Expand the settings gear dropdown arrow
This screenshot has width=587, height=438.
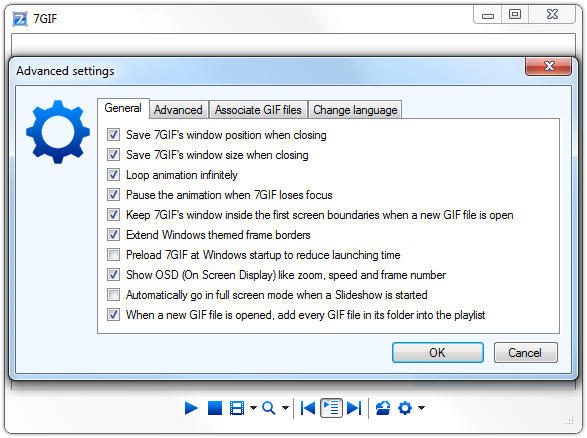tap(422, 408)
